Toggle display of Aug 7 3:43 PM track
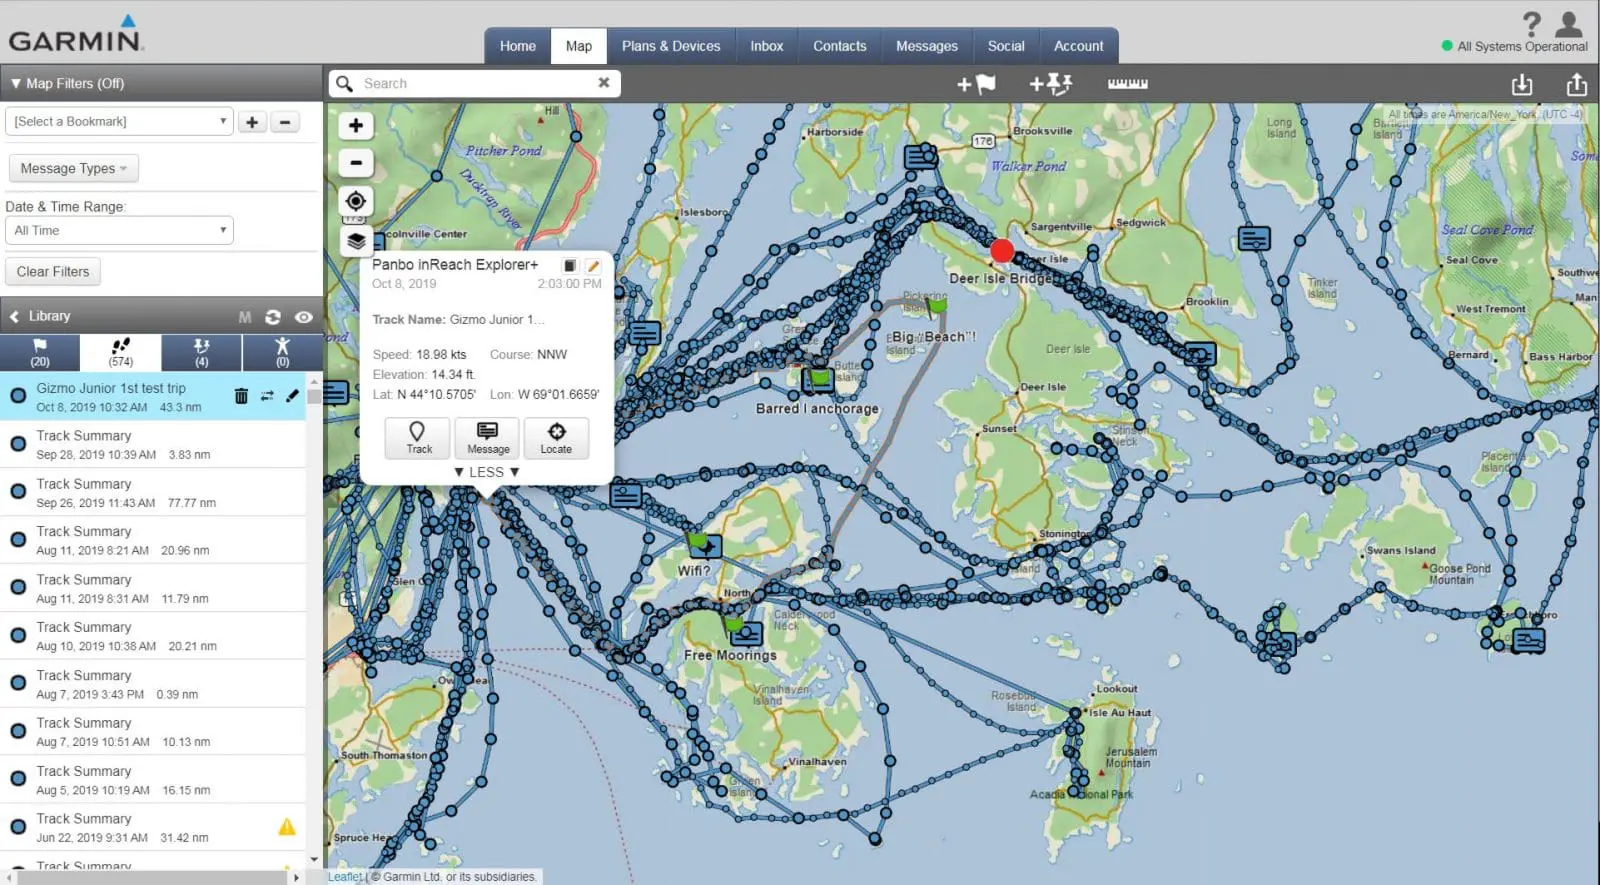 click(x=18, y=683)
